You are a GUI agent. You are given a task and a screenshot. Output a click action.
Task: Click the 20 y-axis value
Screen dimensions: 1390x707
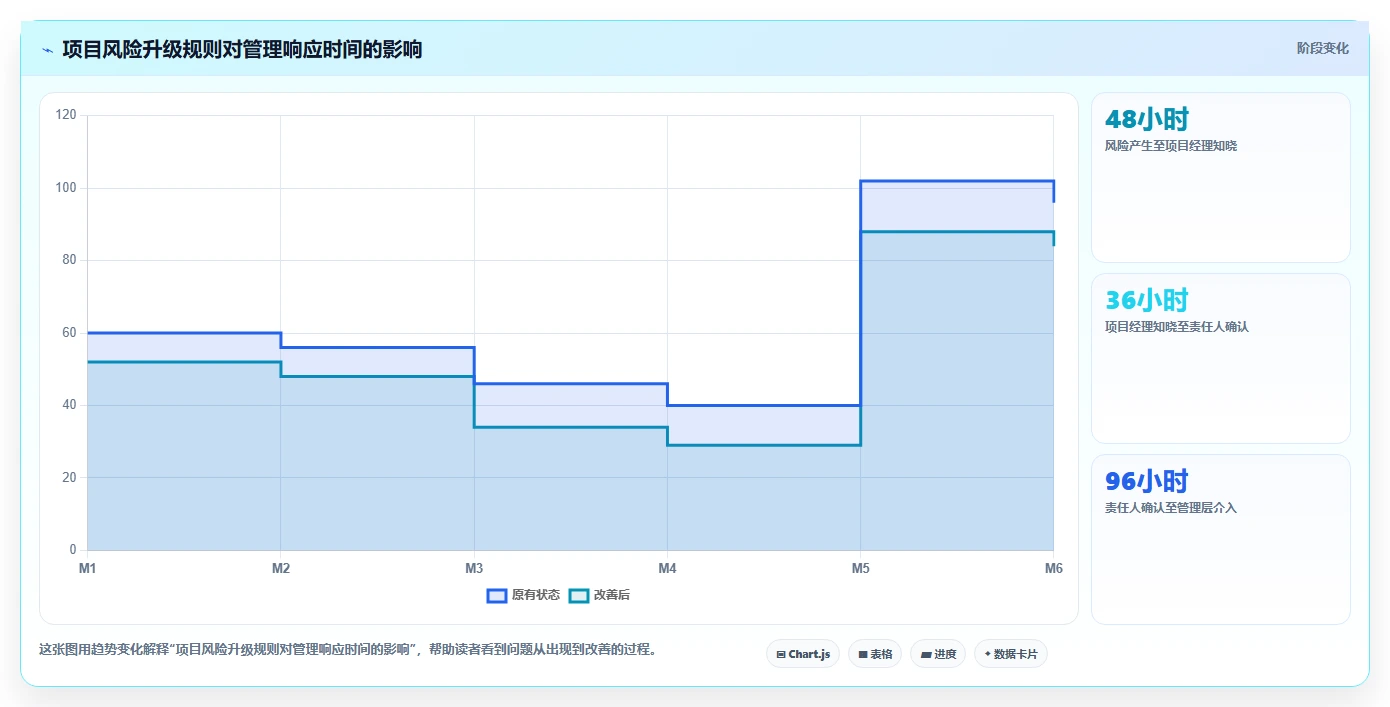(69, 478)
